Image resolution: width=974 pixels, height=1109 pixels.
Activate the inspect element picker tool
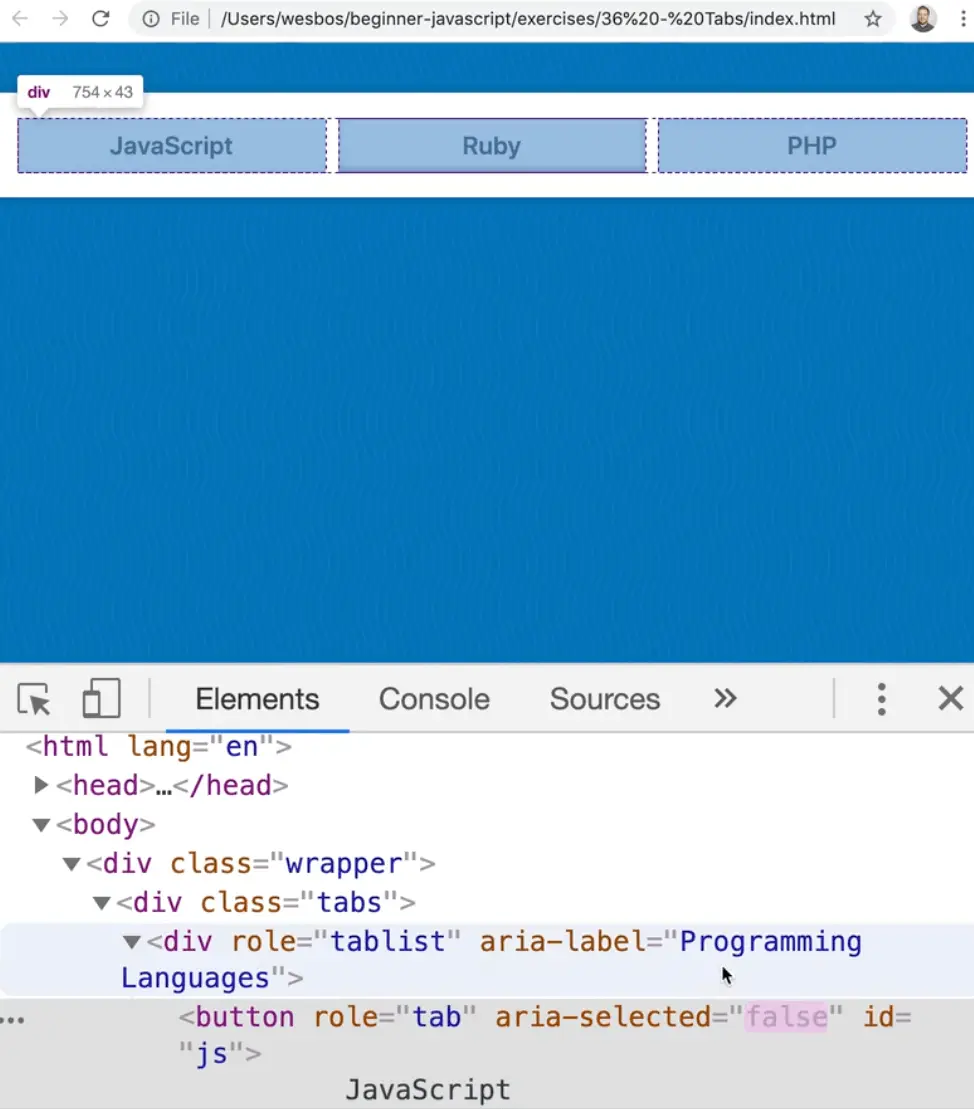tap(35, 699)
